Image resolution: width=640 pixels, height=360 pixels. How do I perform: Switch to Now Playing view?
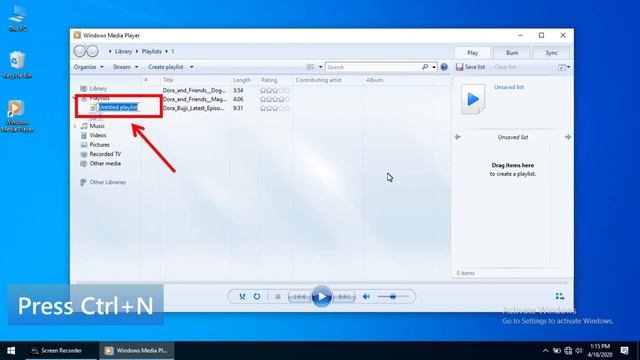(x=560, y=296)
